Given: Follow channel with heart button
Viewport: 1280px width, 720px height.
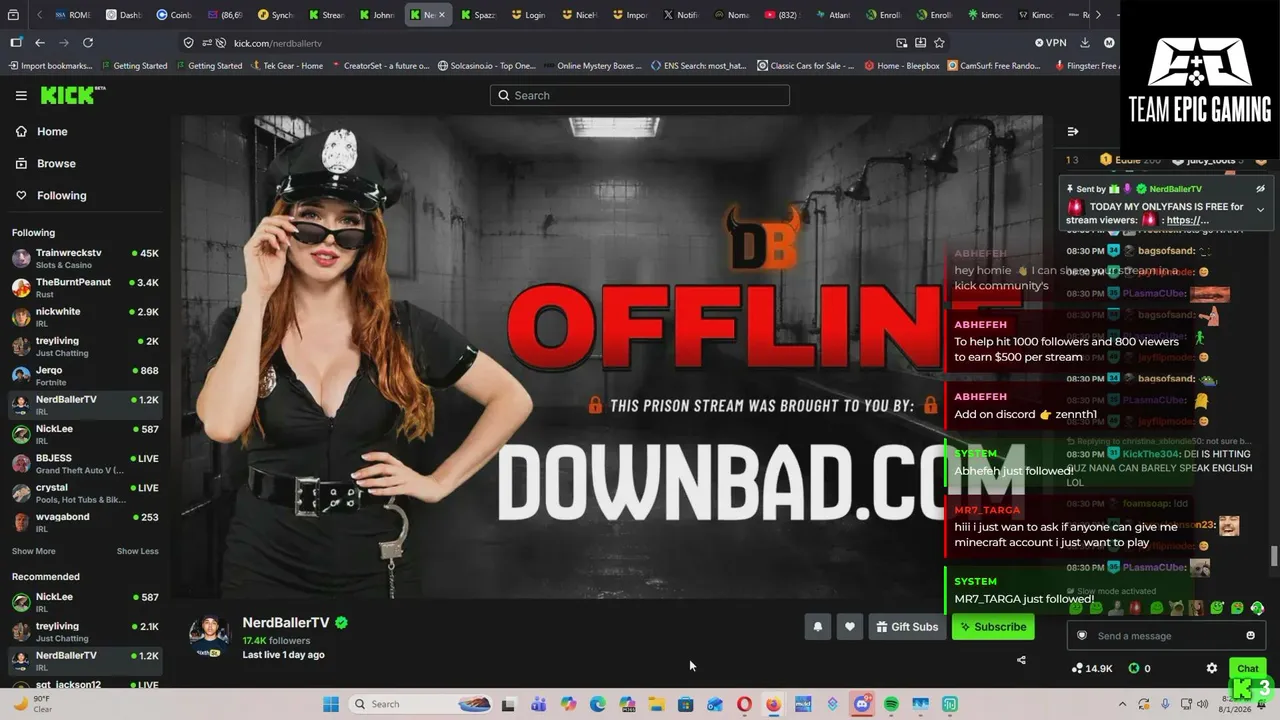Looking at the screenshot, I should point(850,627).
